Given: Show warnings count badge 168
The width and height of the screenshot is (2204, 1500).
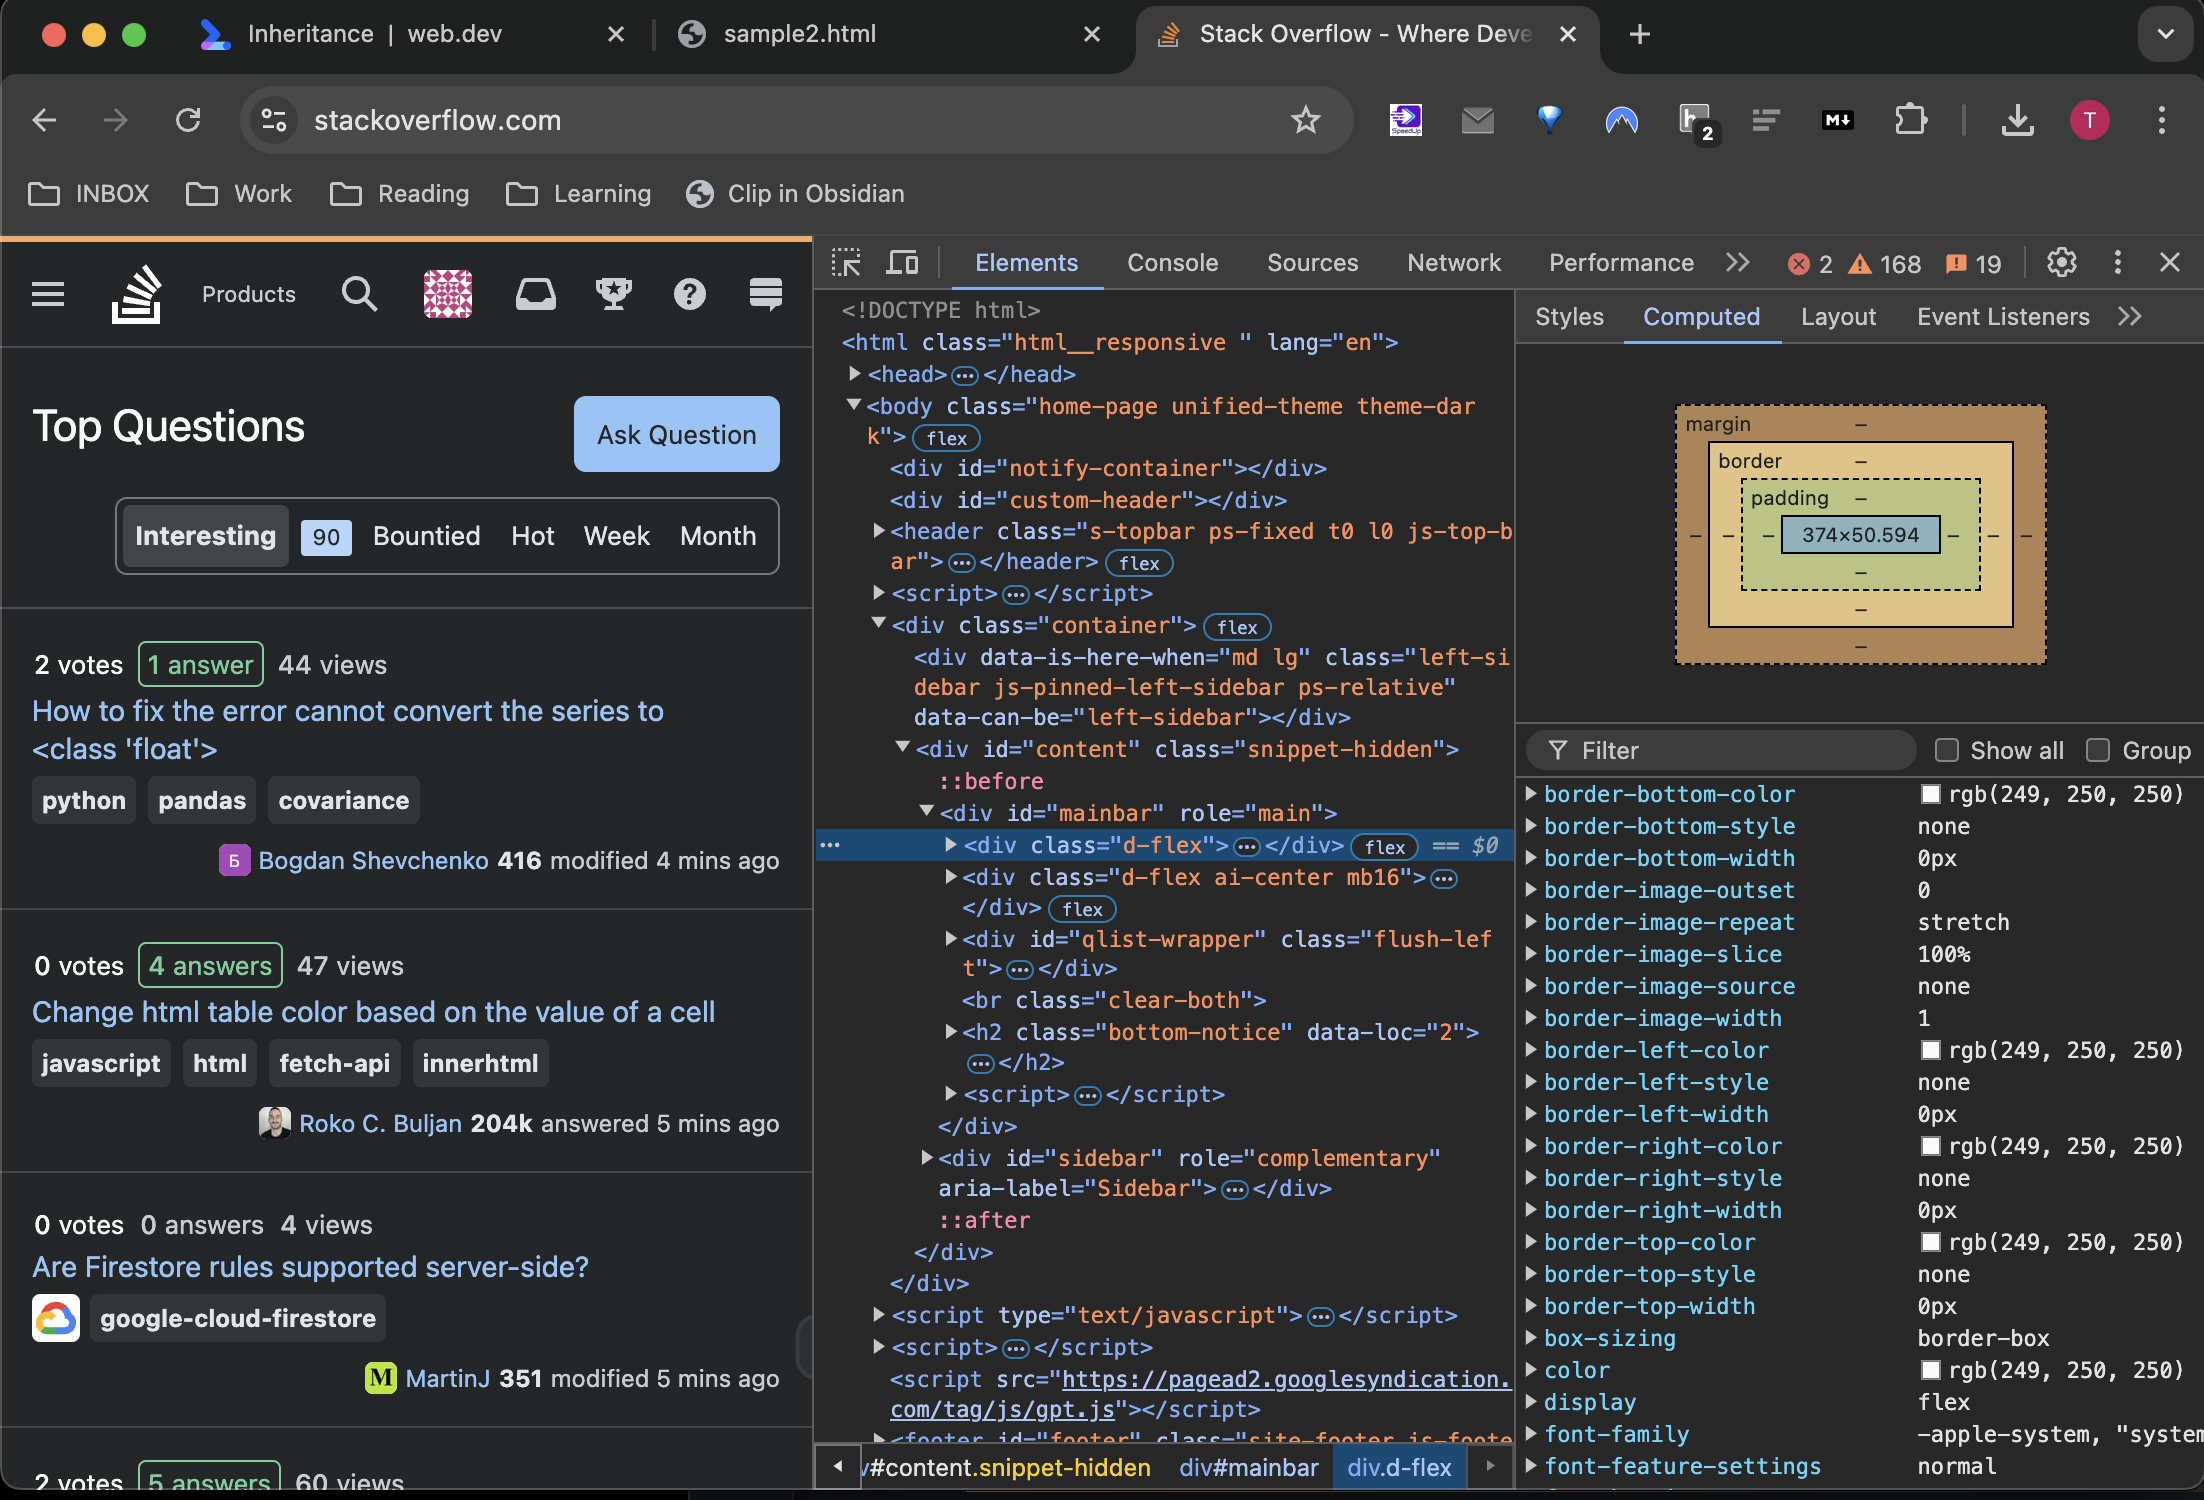Looking at the screenshot, I should tap(1885, 264).
